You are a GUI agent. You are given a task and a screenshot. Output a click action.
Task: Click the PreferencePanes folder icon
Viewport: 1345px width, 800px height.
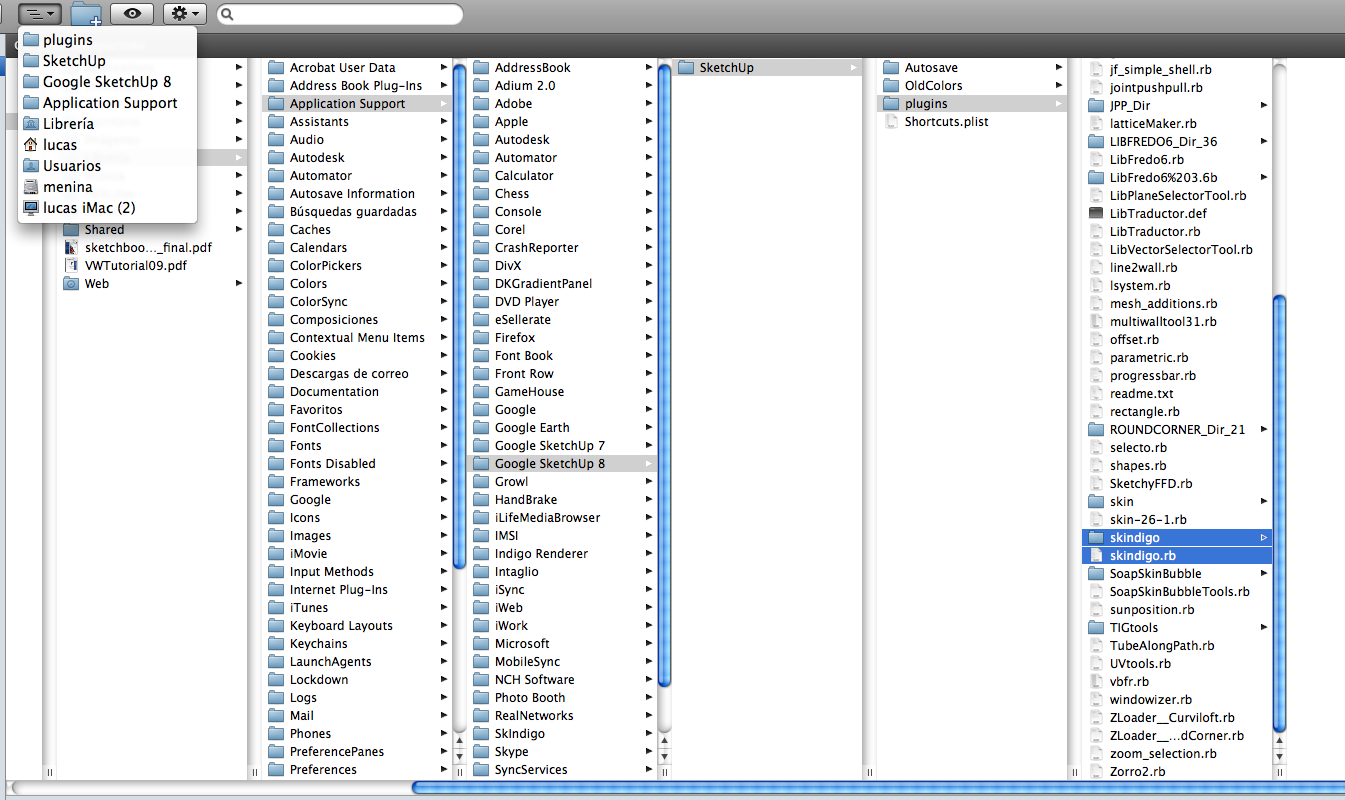(276, 752)
